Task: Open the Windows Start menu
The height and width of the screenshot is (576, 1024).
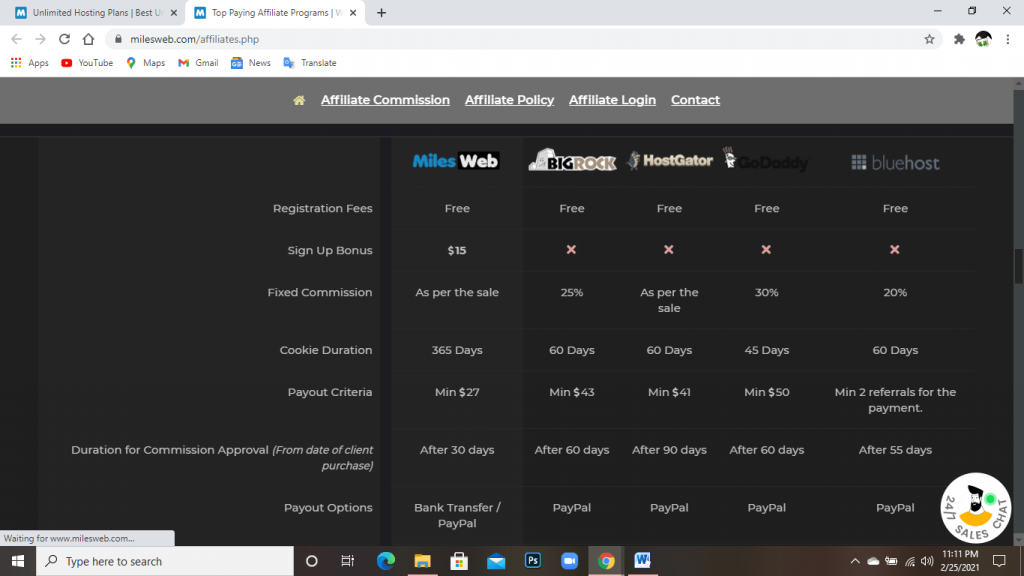Action: click(x=18, y=561)
